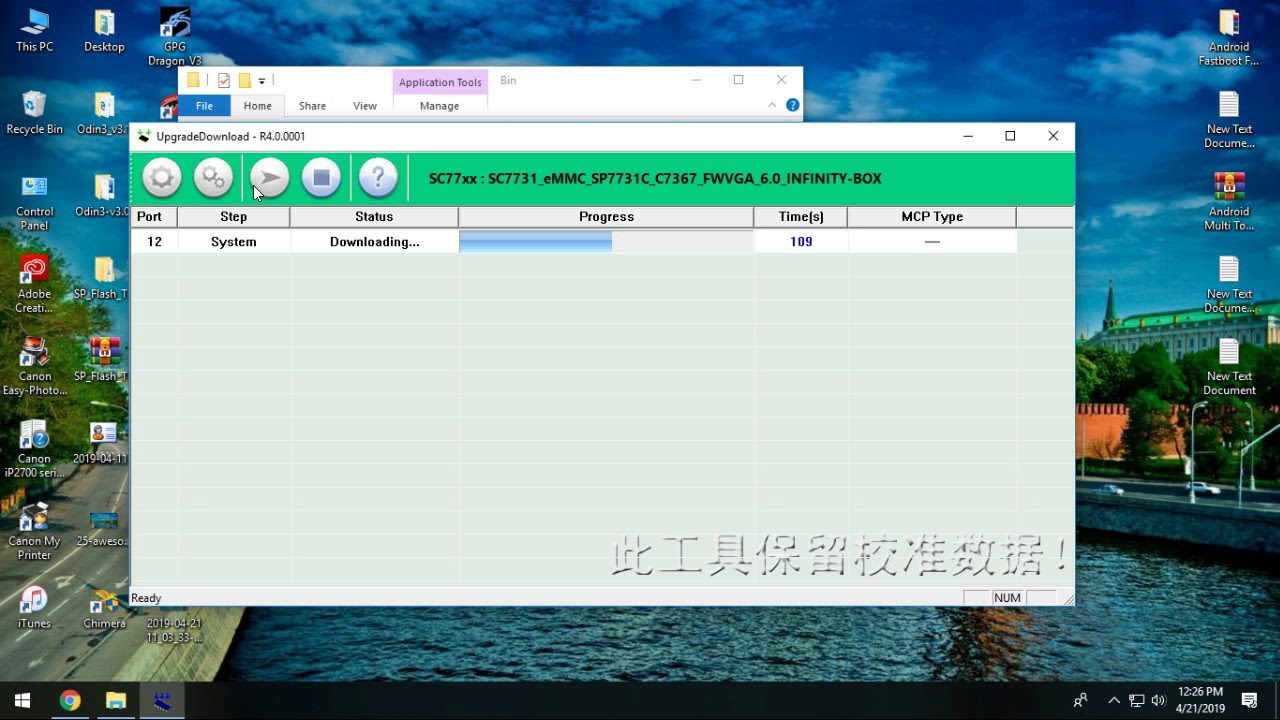This screenshot has height=720, width=1280.
Task: Select the time value 109 cell
Action: (801, 242)
